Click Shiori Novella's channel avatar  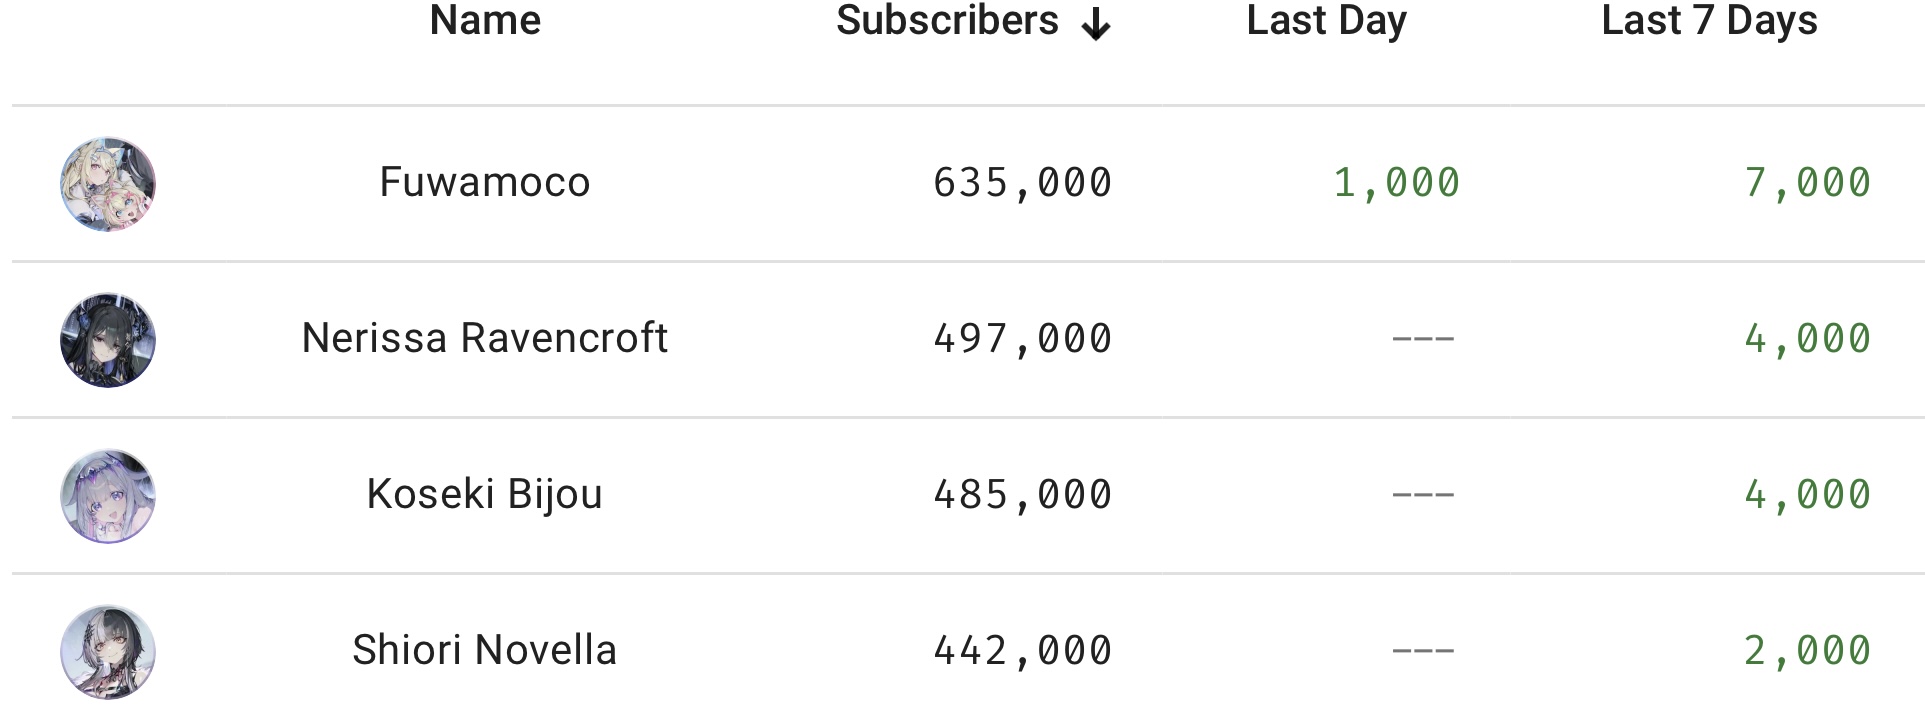coord(108,652)
